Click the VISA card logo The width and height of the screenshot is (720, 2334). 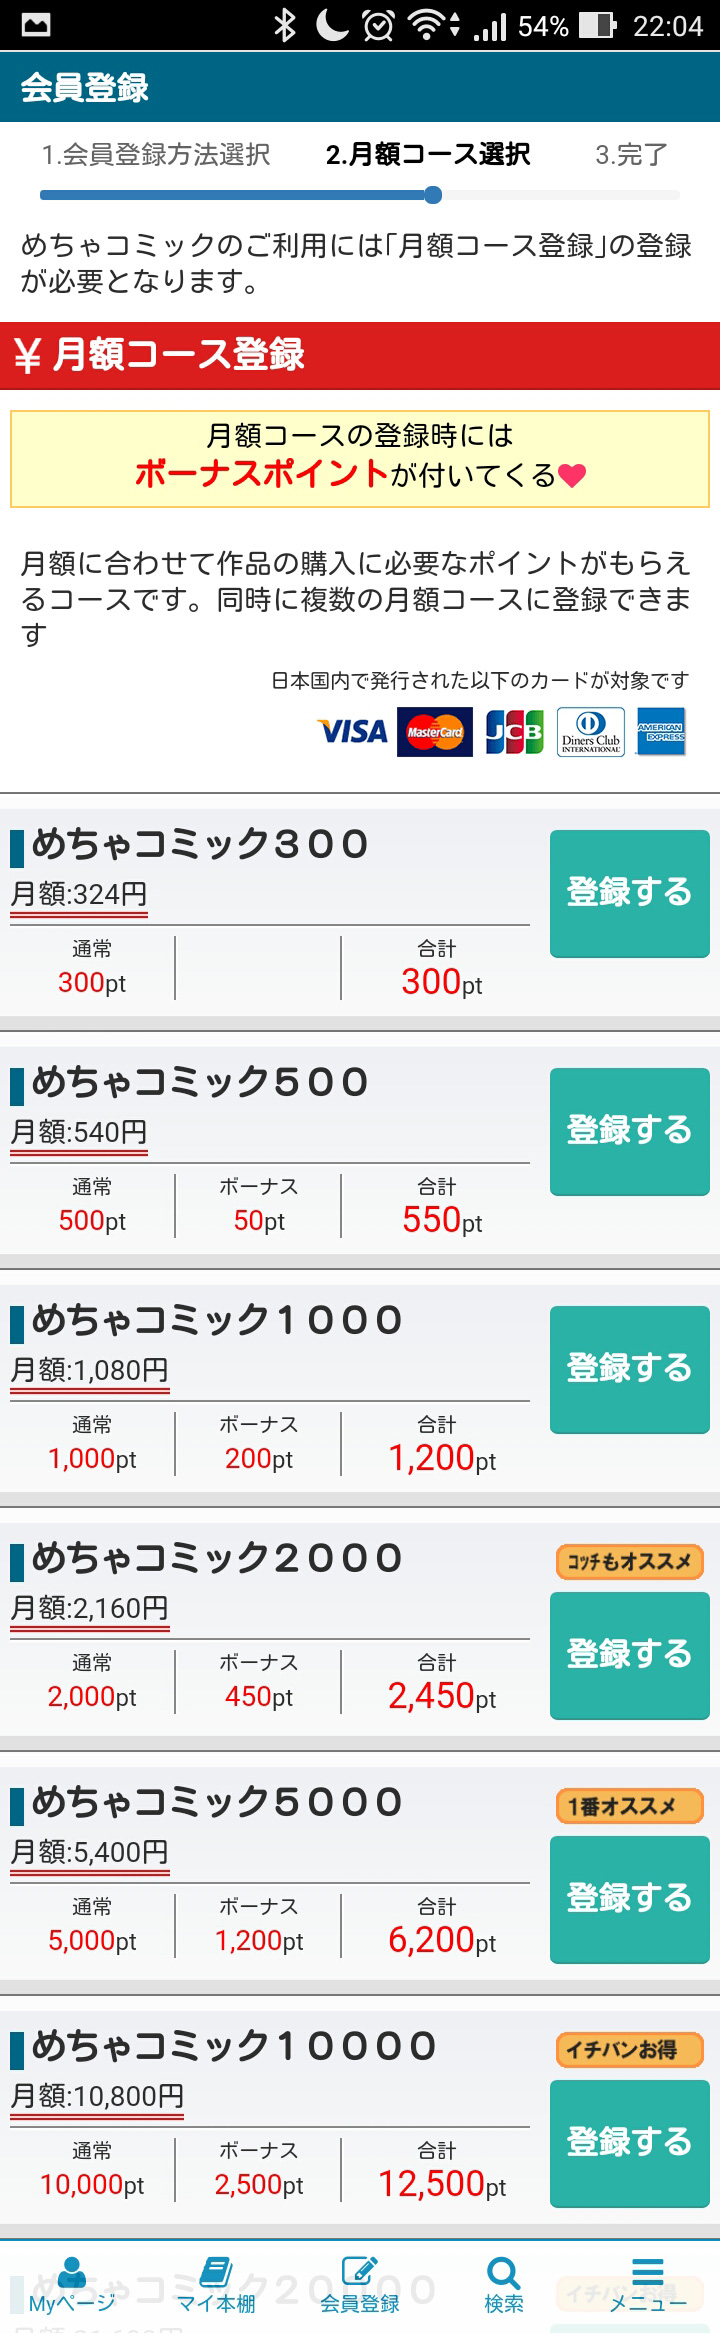click(x=353, y=732)
